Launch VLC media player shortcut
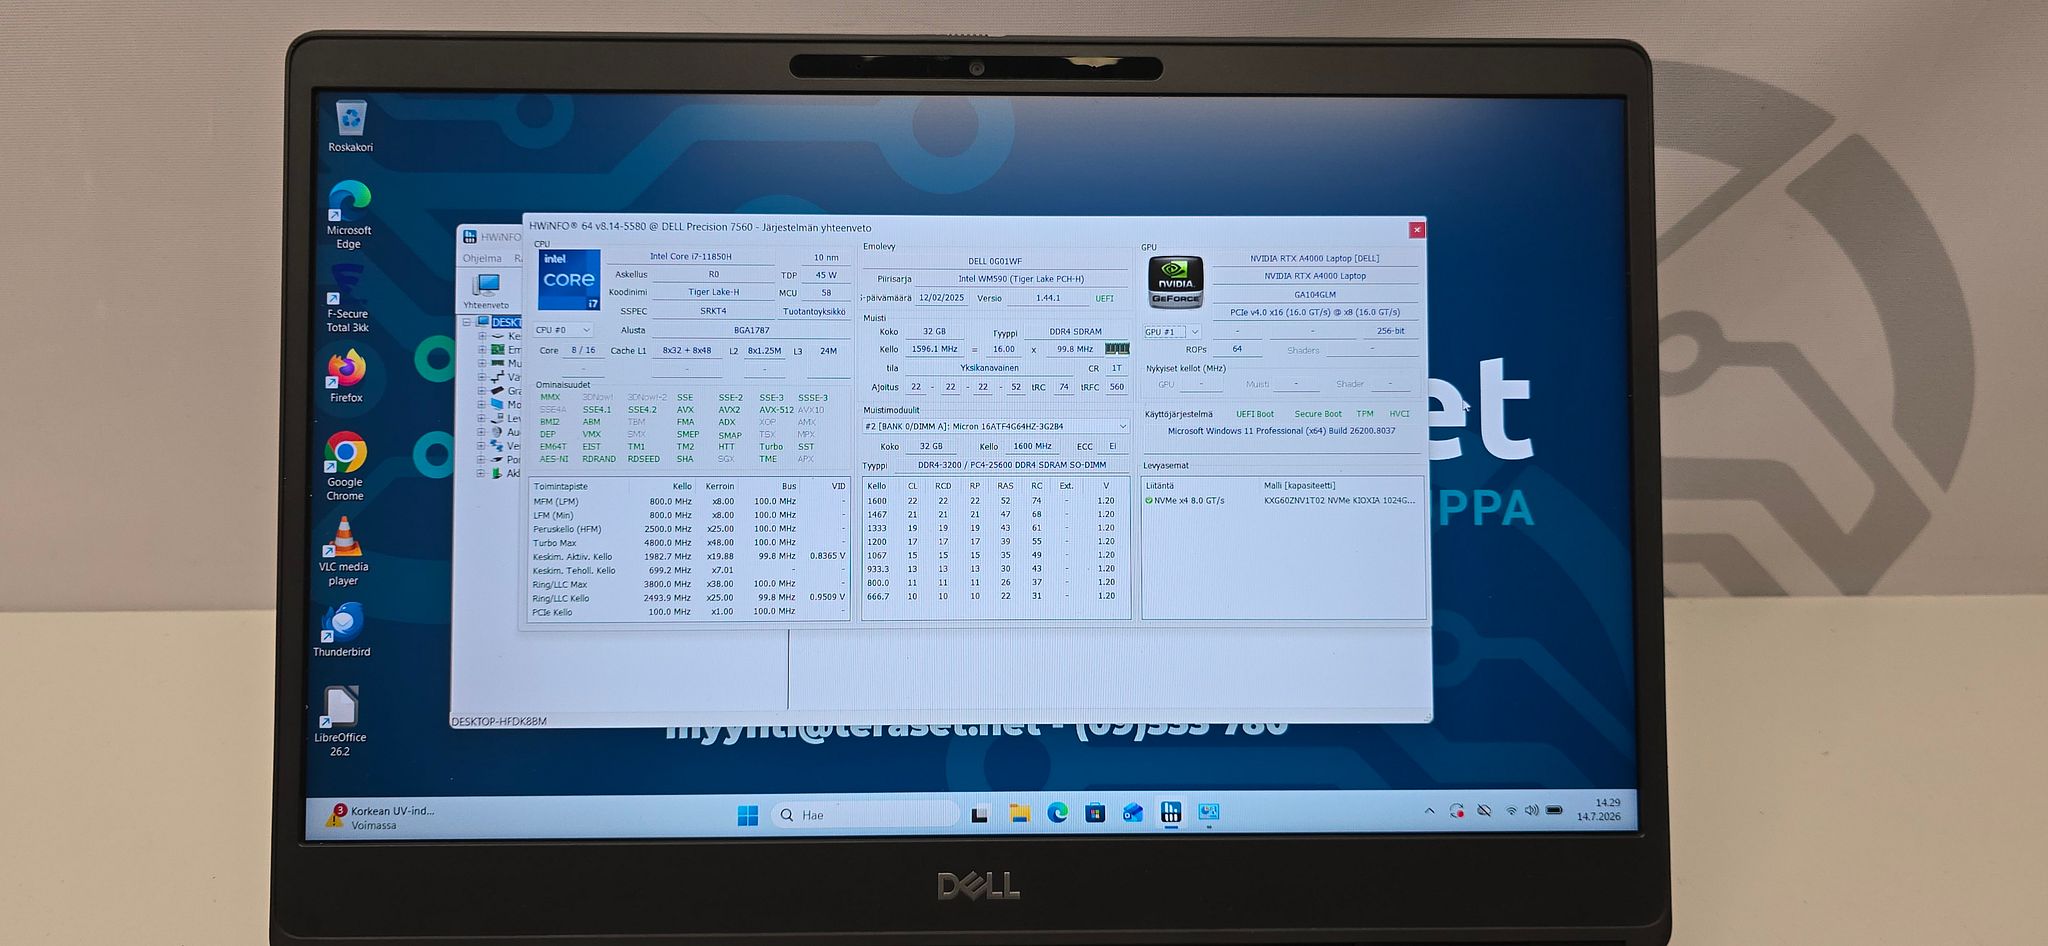 tap(343, 551)
